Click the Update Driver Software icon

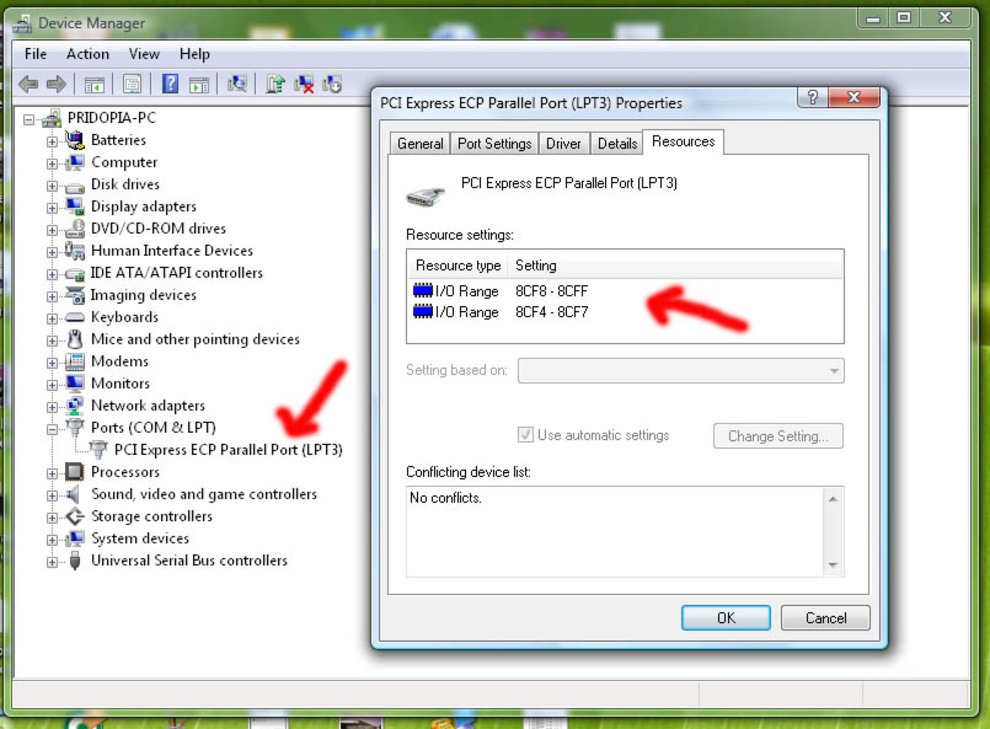275,84
